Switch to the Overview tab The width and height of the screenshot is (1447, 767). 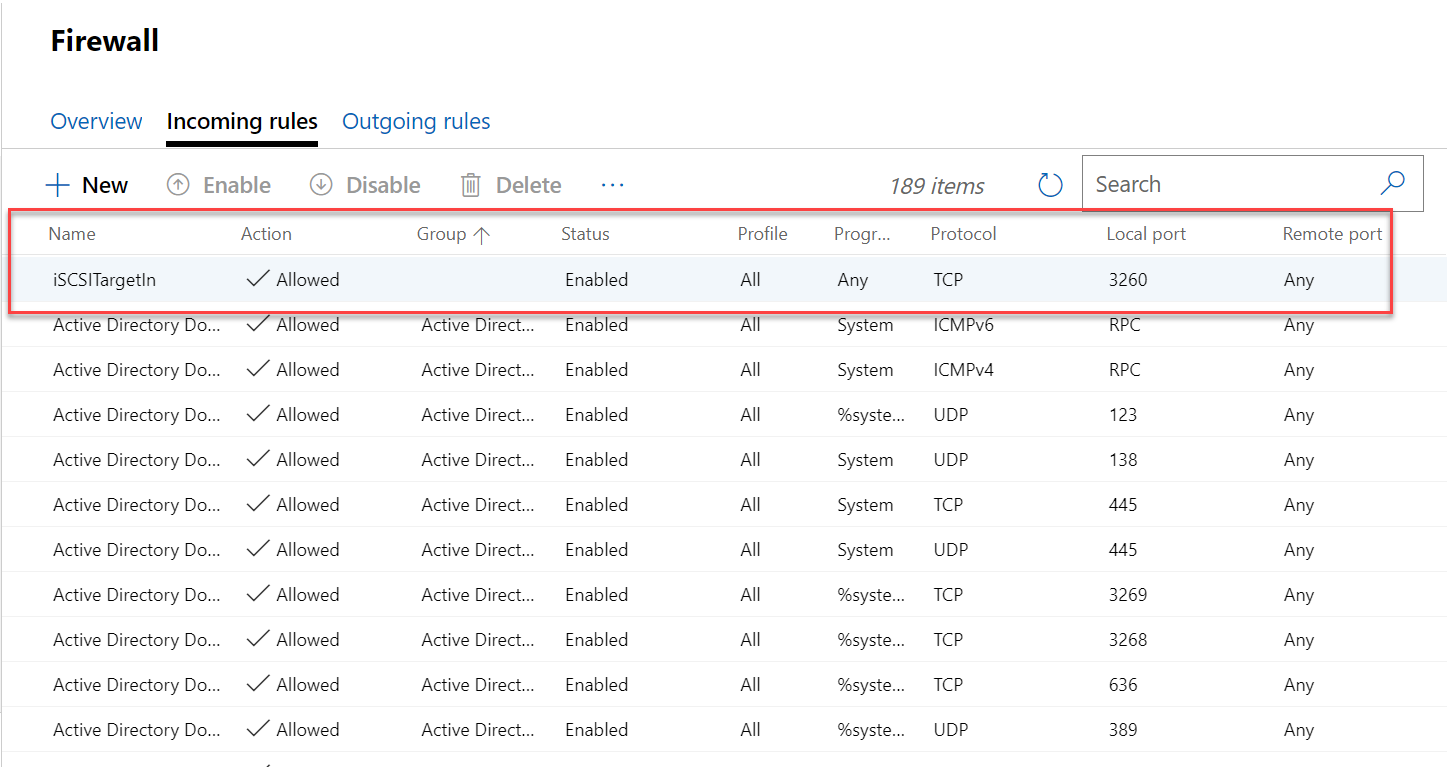click(96, 121)
